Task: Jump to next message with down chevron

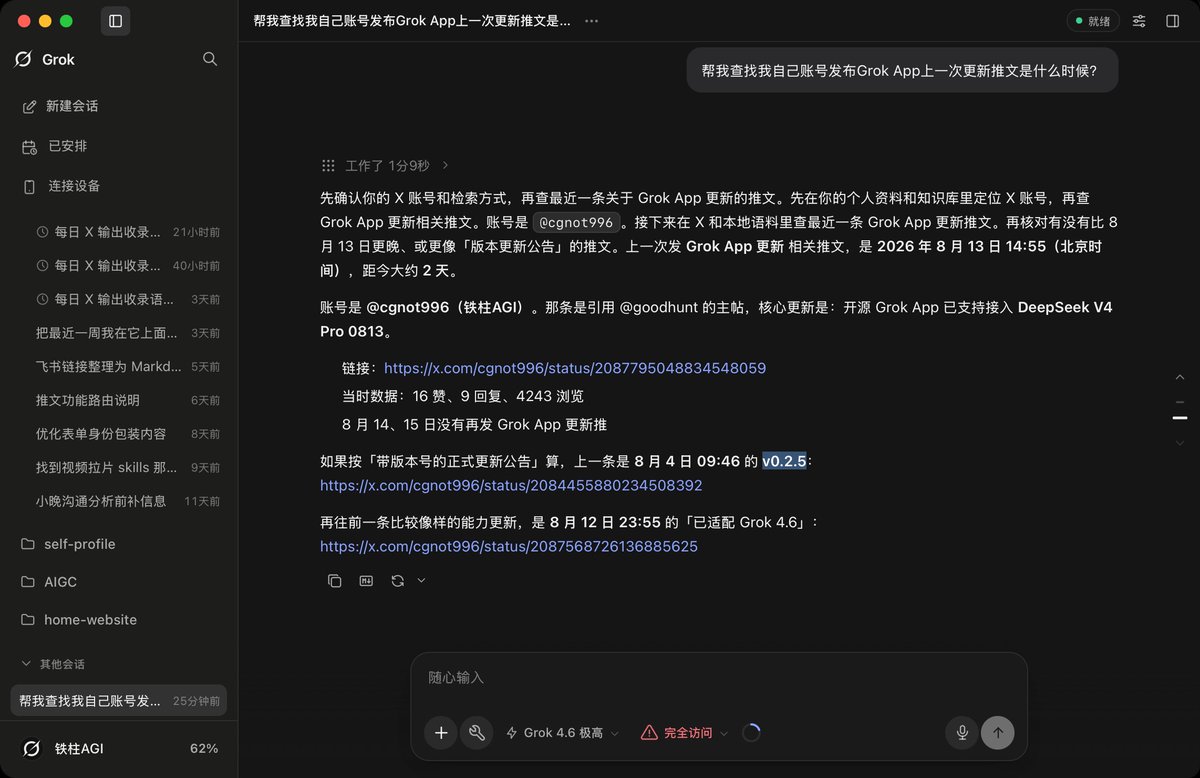Action: 1180,441
